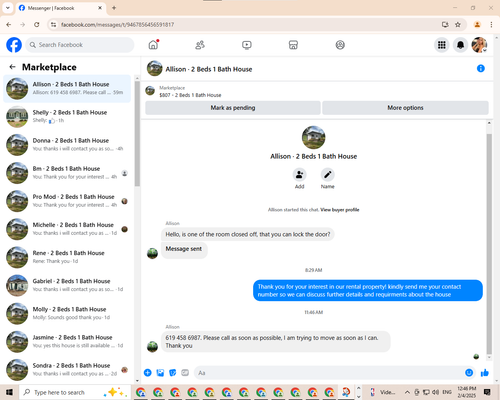Open Pro Mod conversation in list
Screen dimensions: 500x400
[67, 201]
